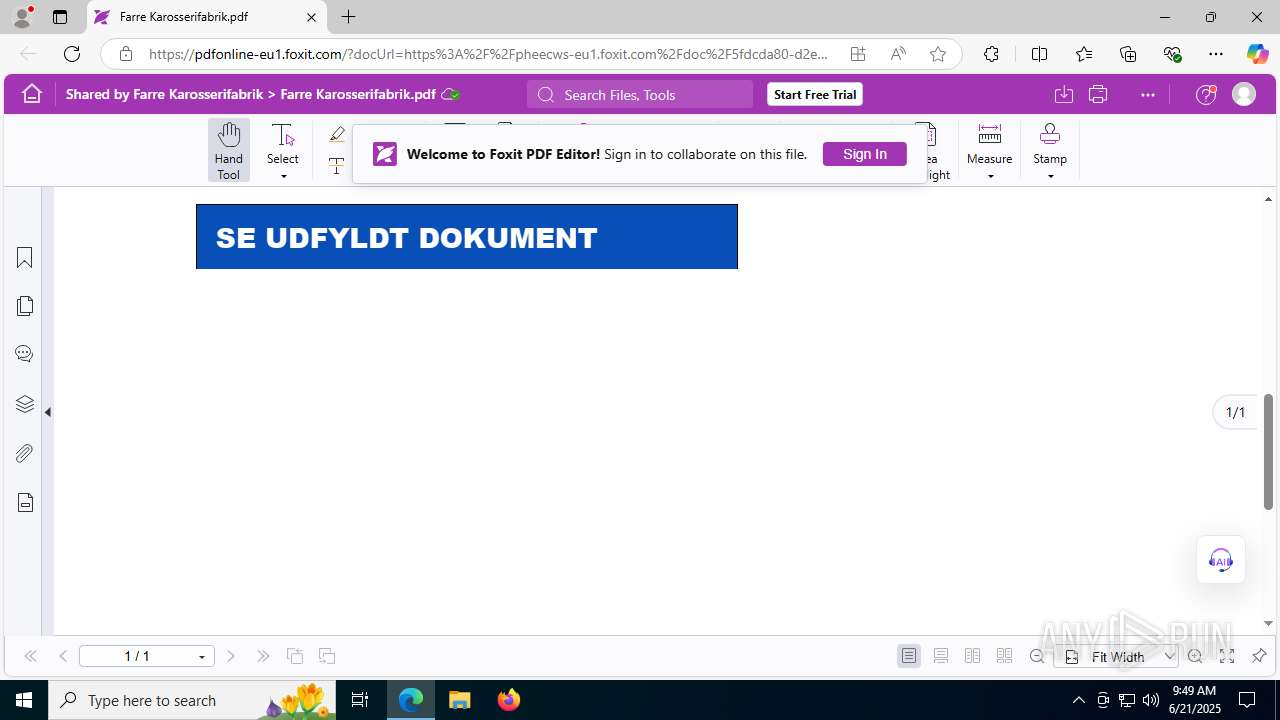Open the AI assistant floating button
Screen dimensions: 1280x720
pos(1221,560)
